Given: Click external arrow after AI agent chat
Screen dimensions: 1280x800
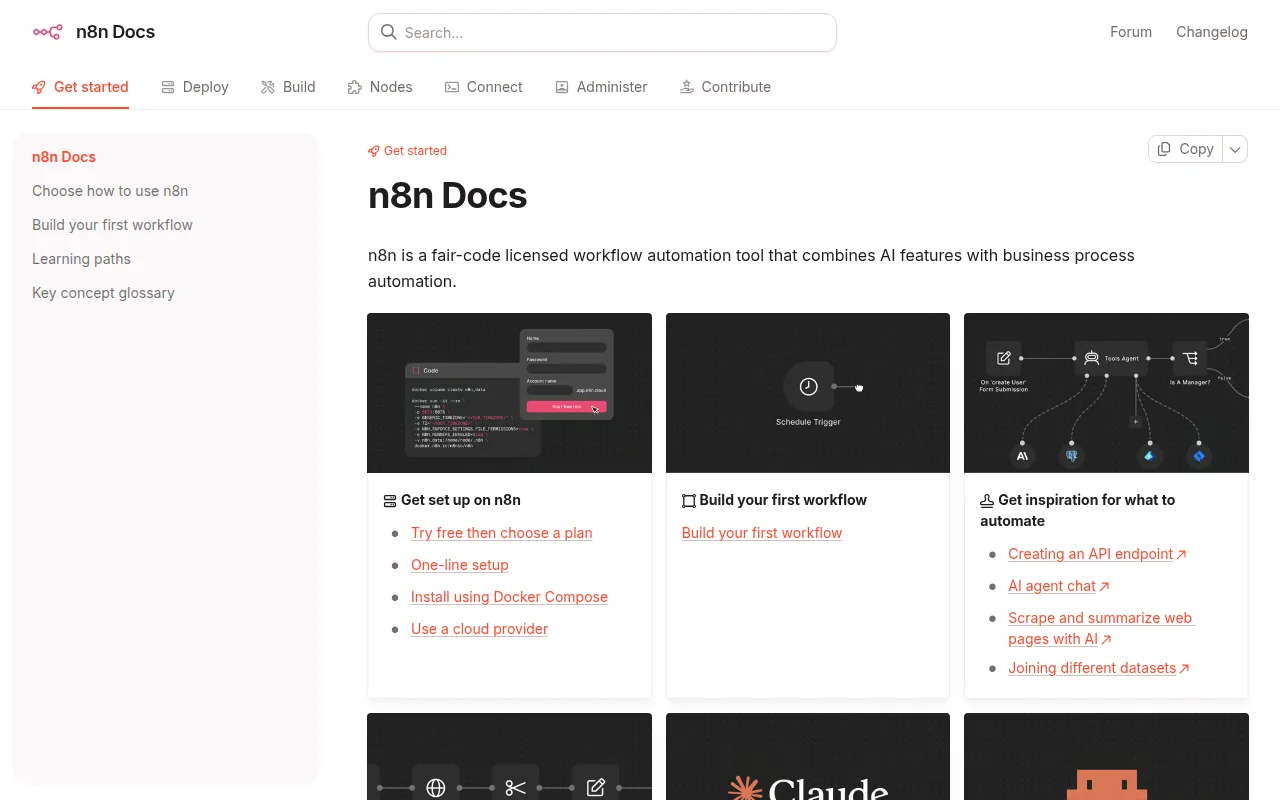Looking at the screenshot, I should pos(1104,586).
